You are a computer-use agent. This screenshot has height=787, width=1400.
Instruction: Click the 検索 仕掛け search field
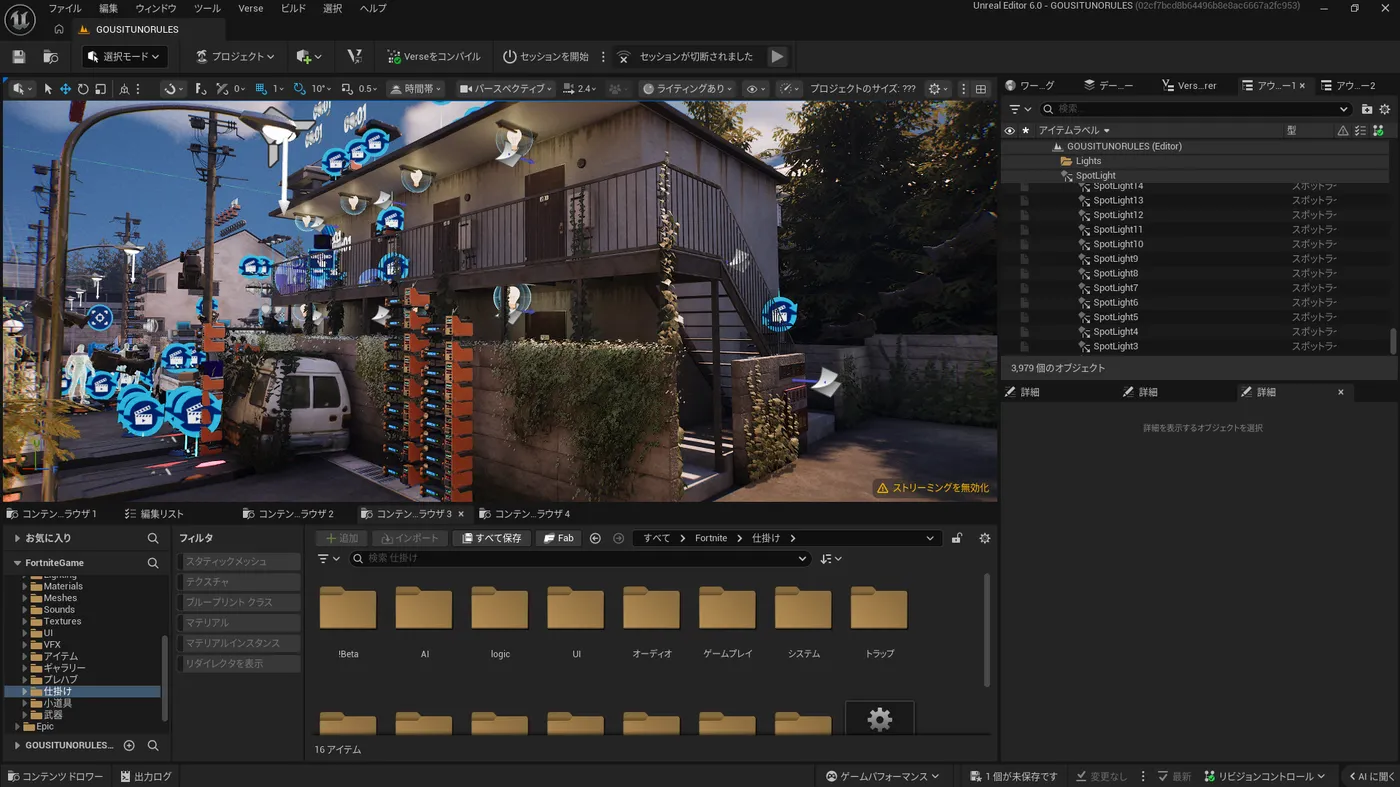pos(579,558)
